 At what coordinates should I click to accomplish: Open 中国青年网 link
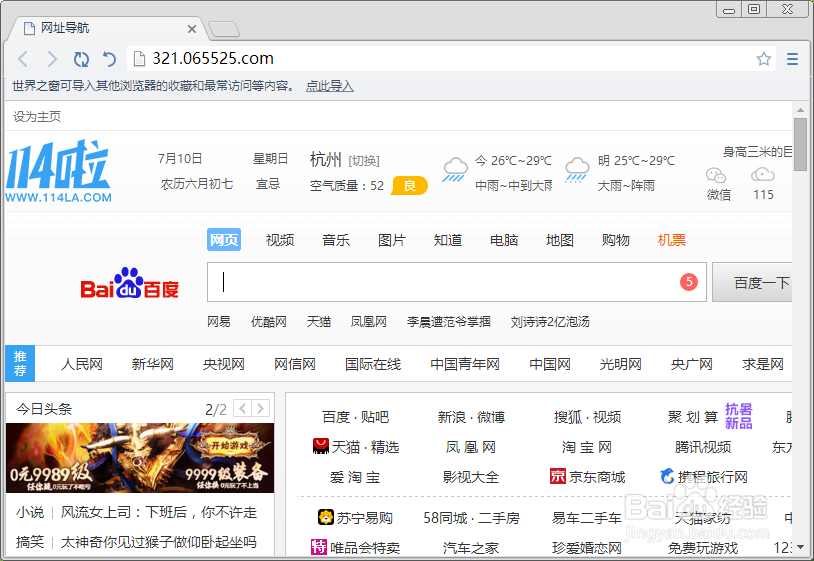465,364
